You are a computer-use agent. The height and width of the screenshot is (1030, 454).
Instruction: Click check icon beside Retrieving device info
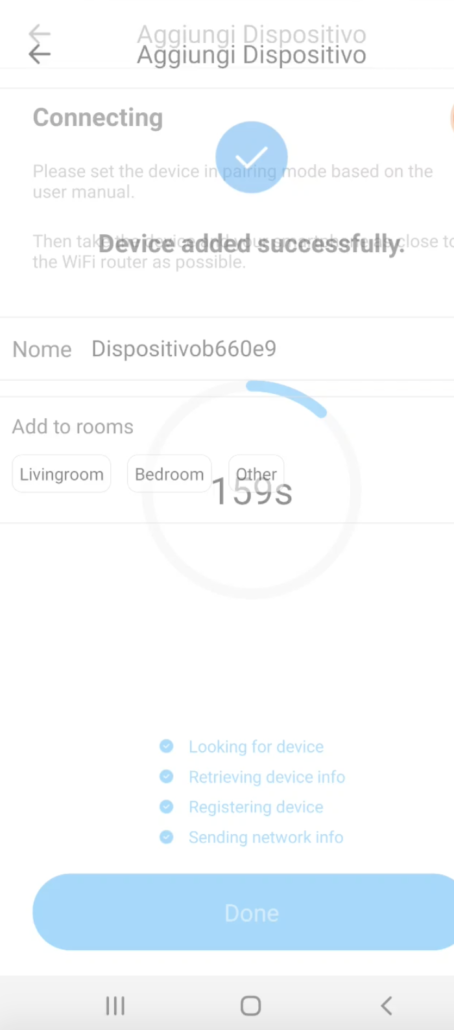pos(166,776)
